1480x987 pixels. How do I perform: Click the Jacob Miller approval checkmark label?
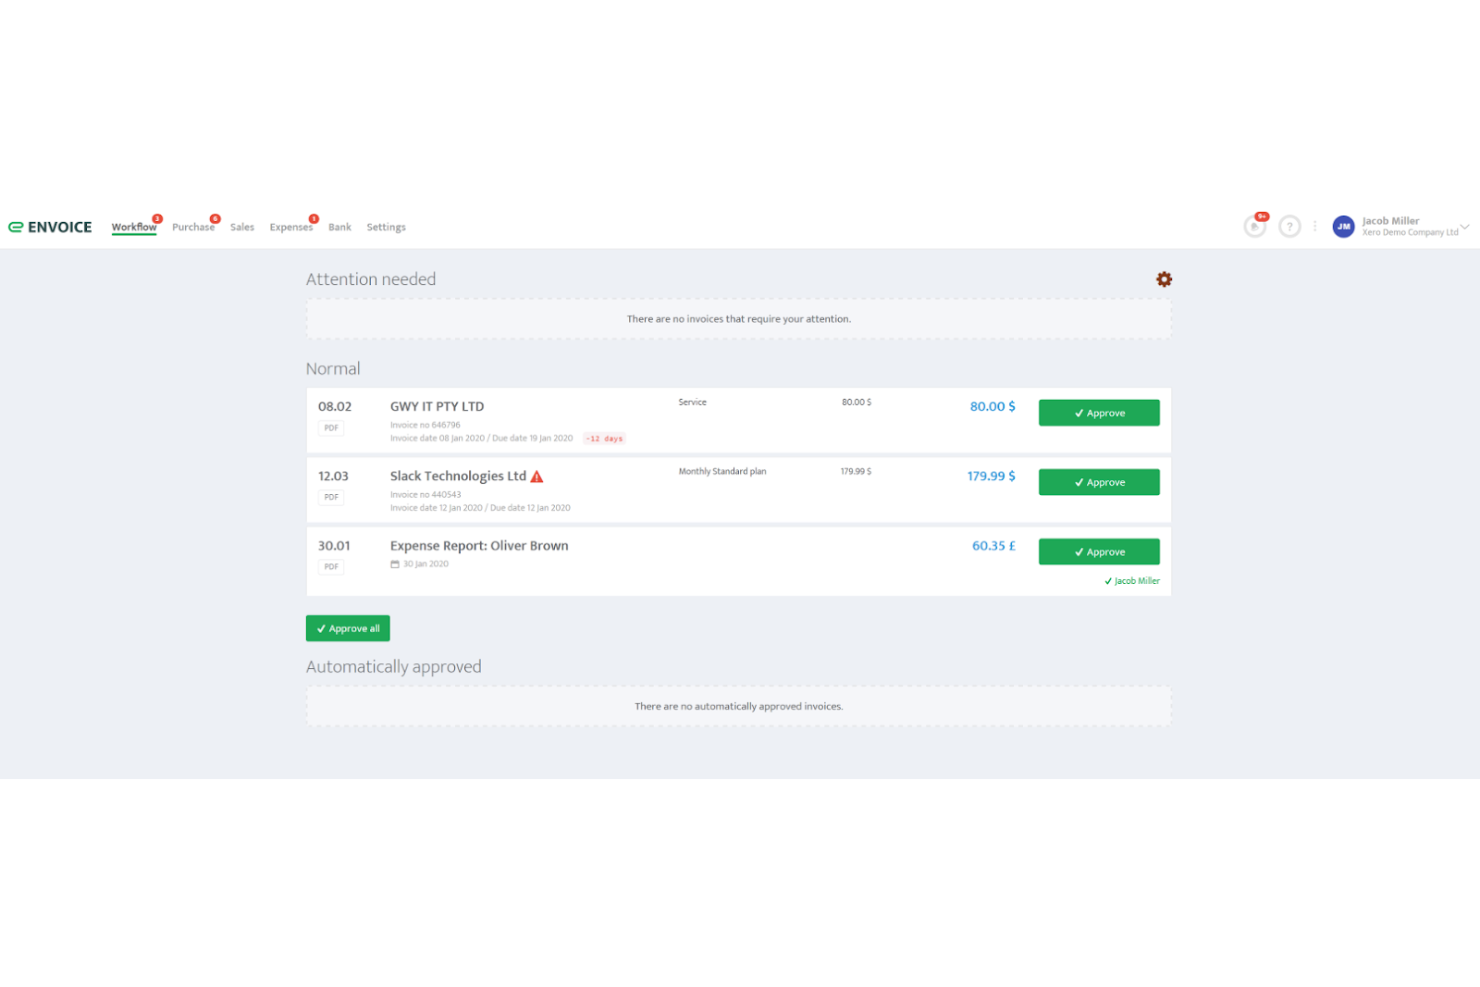(x=1131, y=580)
